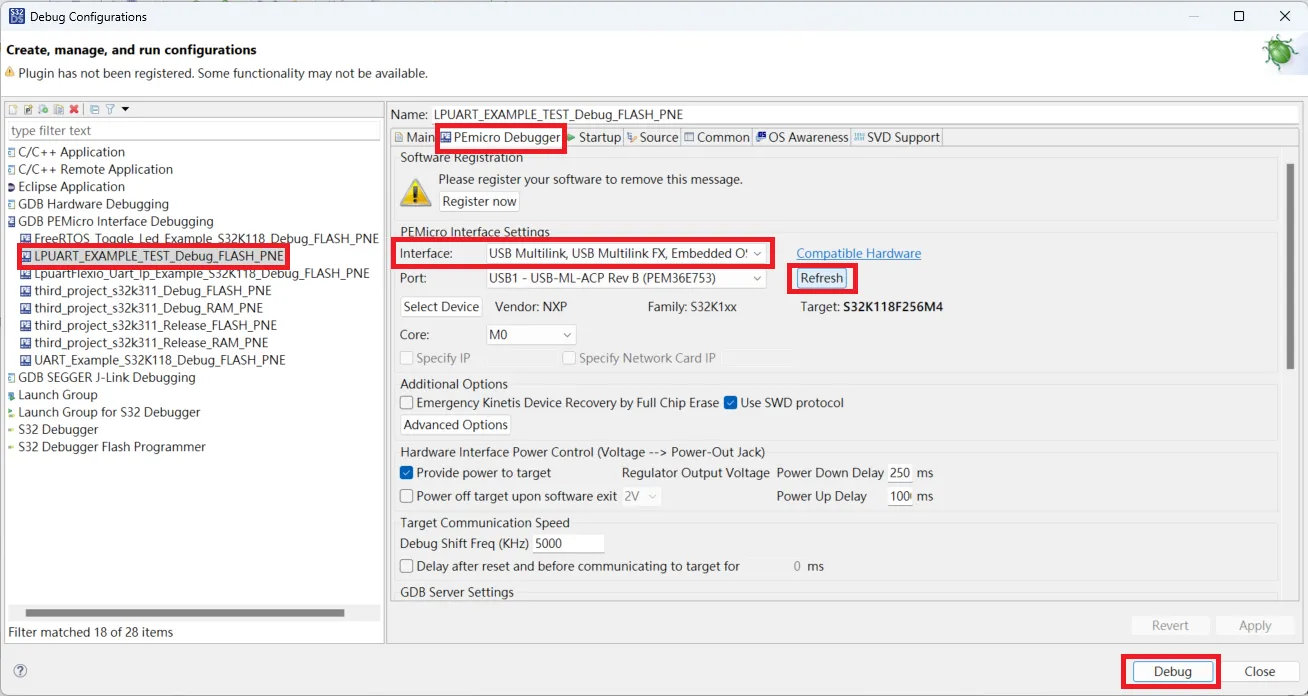Click the Debug Shift Freq input field
This screenshot has height=696, width=1308.
click(568, 544)
